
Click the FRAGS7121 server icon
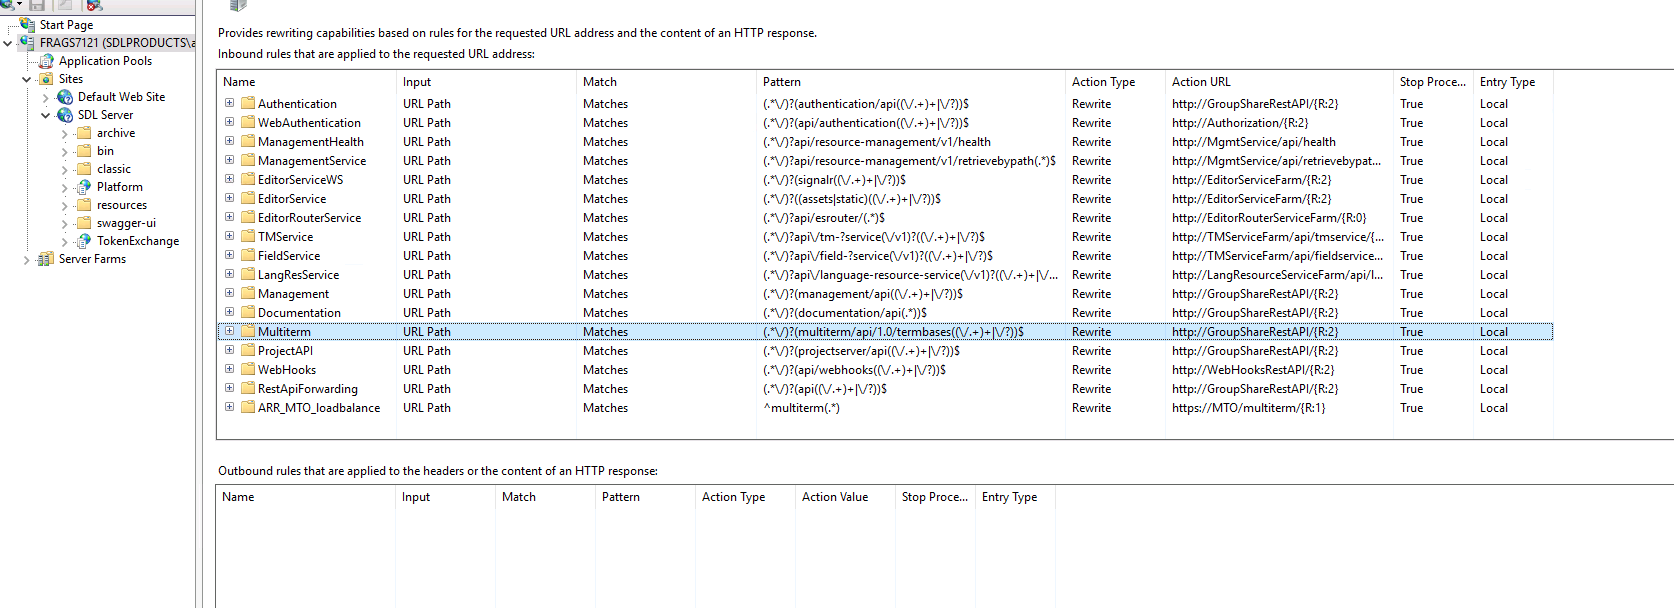pos(27,42)
